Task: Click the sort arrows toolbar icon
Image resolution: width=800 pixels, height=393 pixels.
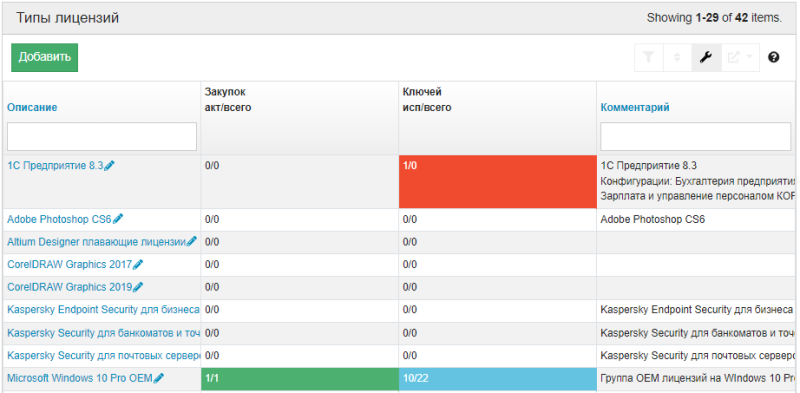Action: click(x=678, y=57)
